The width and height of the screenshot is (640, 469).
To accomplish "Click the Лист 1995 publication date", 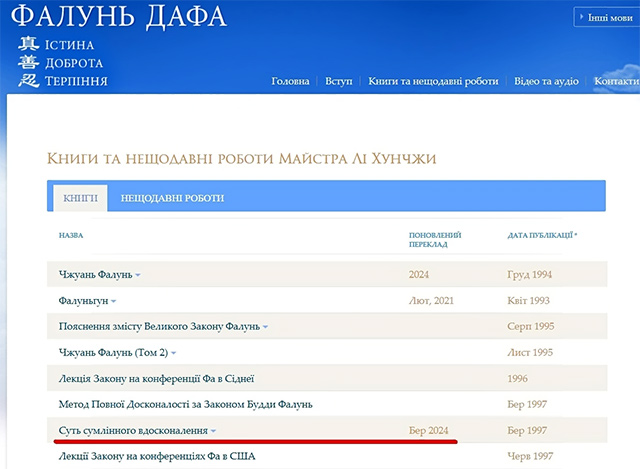I will point(530,353).
